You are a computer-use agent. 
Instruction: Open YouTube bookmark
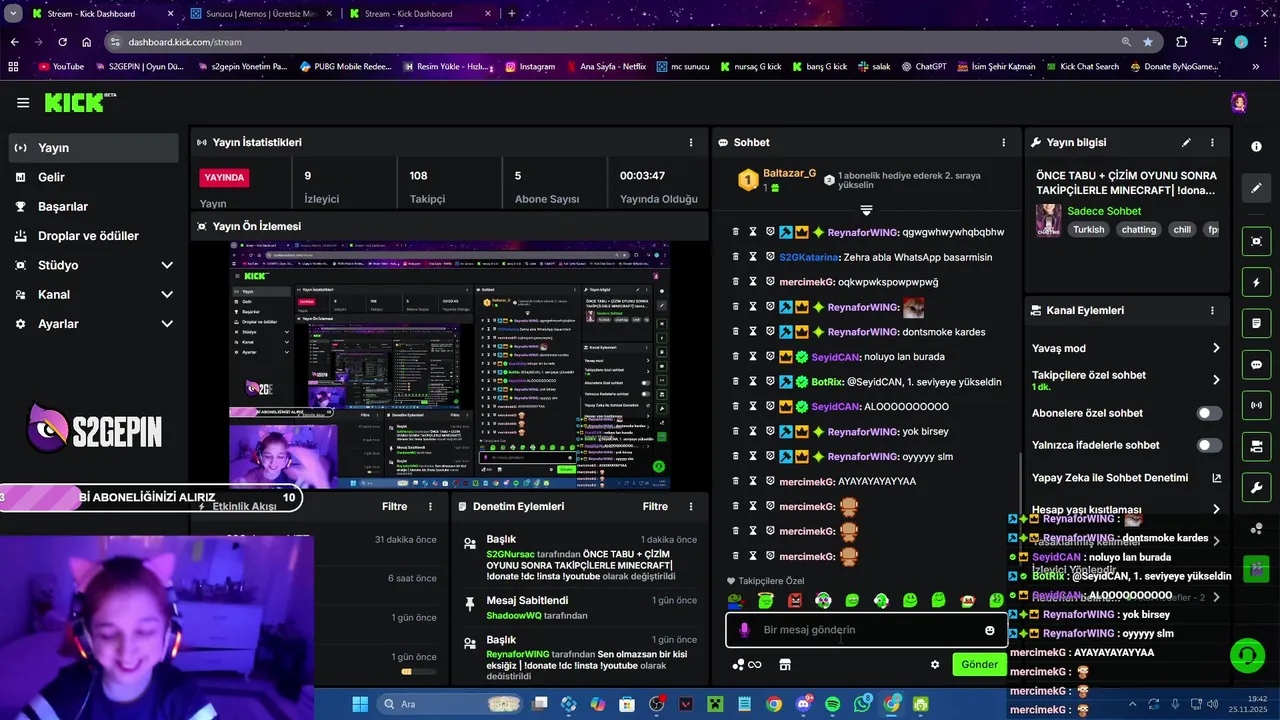pos(61,67)
